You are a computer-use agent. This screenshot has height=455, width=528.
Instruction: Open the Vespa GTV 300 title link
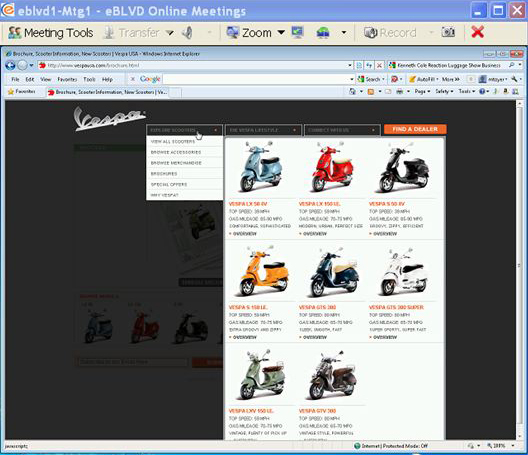pos(317,411)
